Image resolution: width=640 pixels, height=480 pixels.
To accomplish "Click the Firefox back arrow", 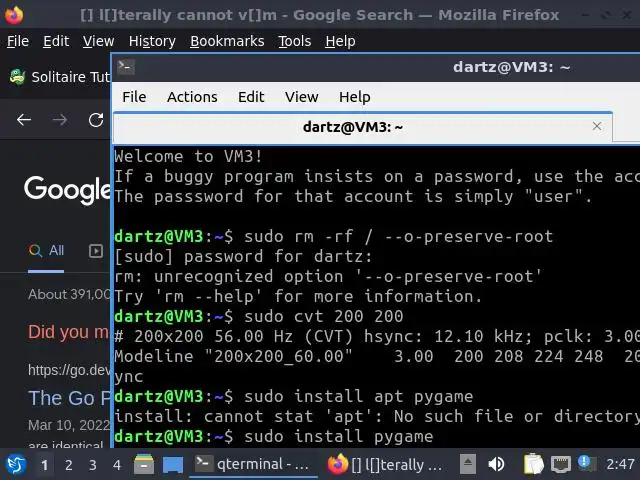I will tap(24, 120).
